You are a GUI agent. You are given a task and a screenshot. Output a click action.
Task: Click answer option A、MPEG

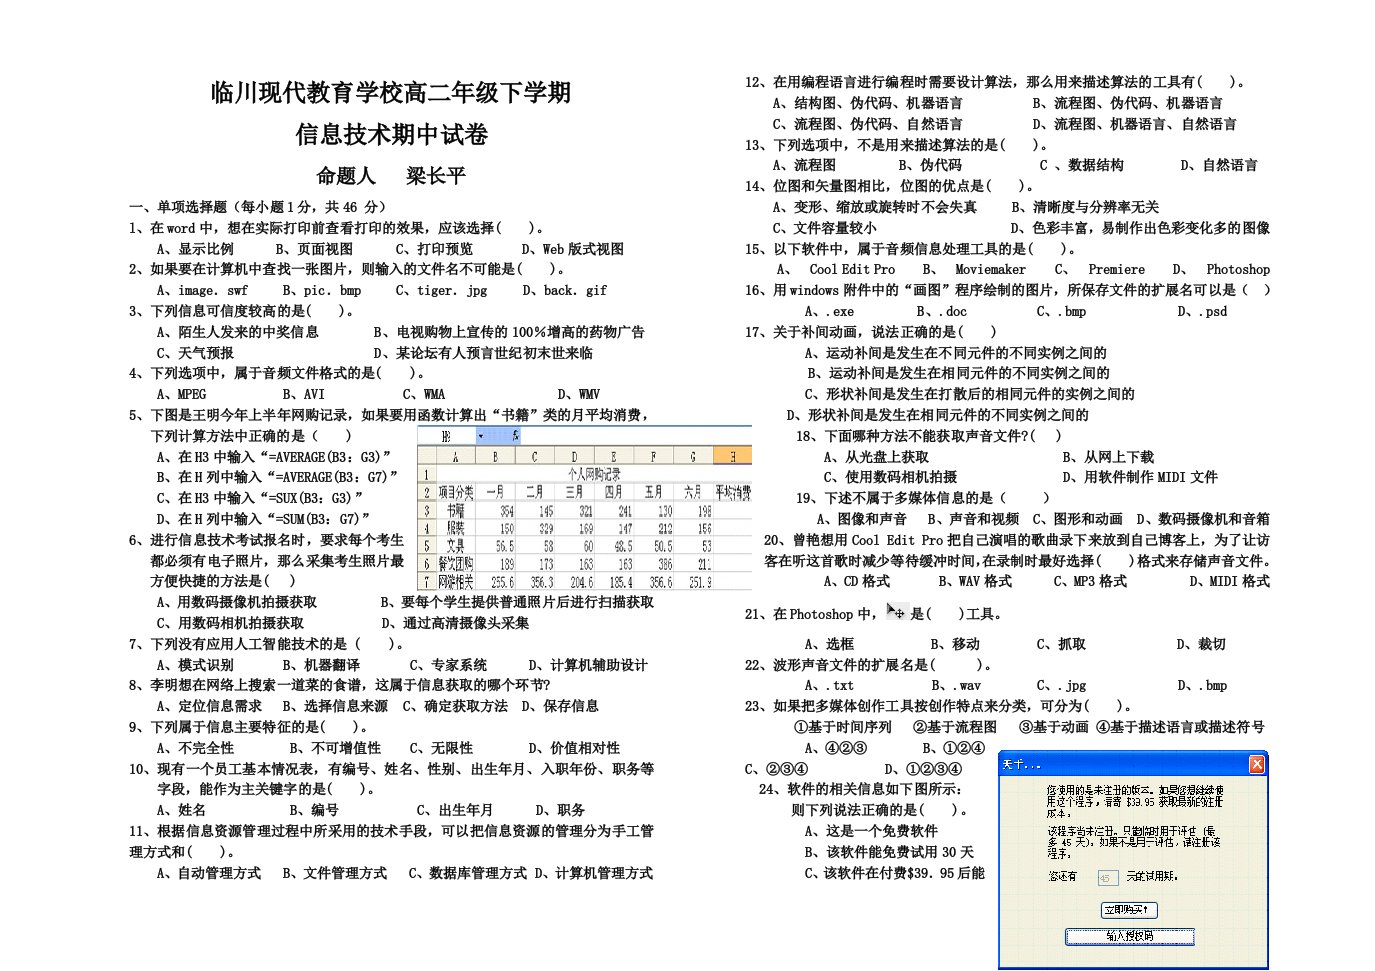[x=181, y=394]
